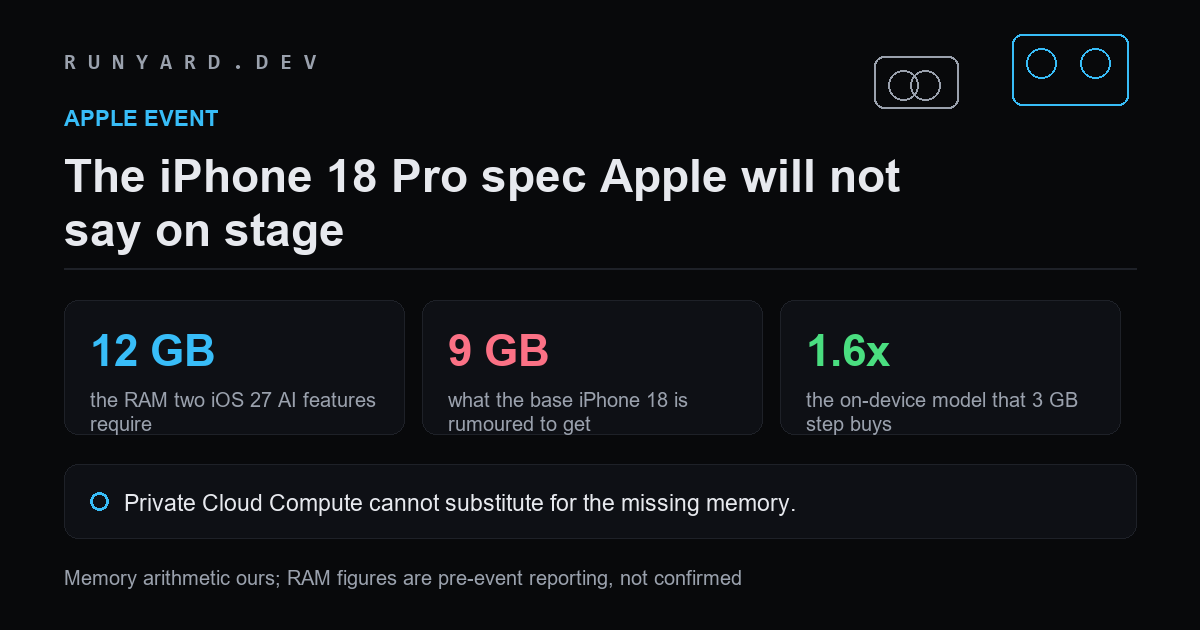Click the left circle inside blue icon

point(1042,64)
